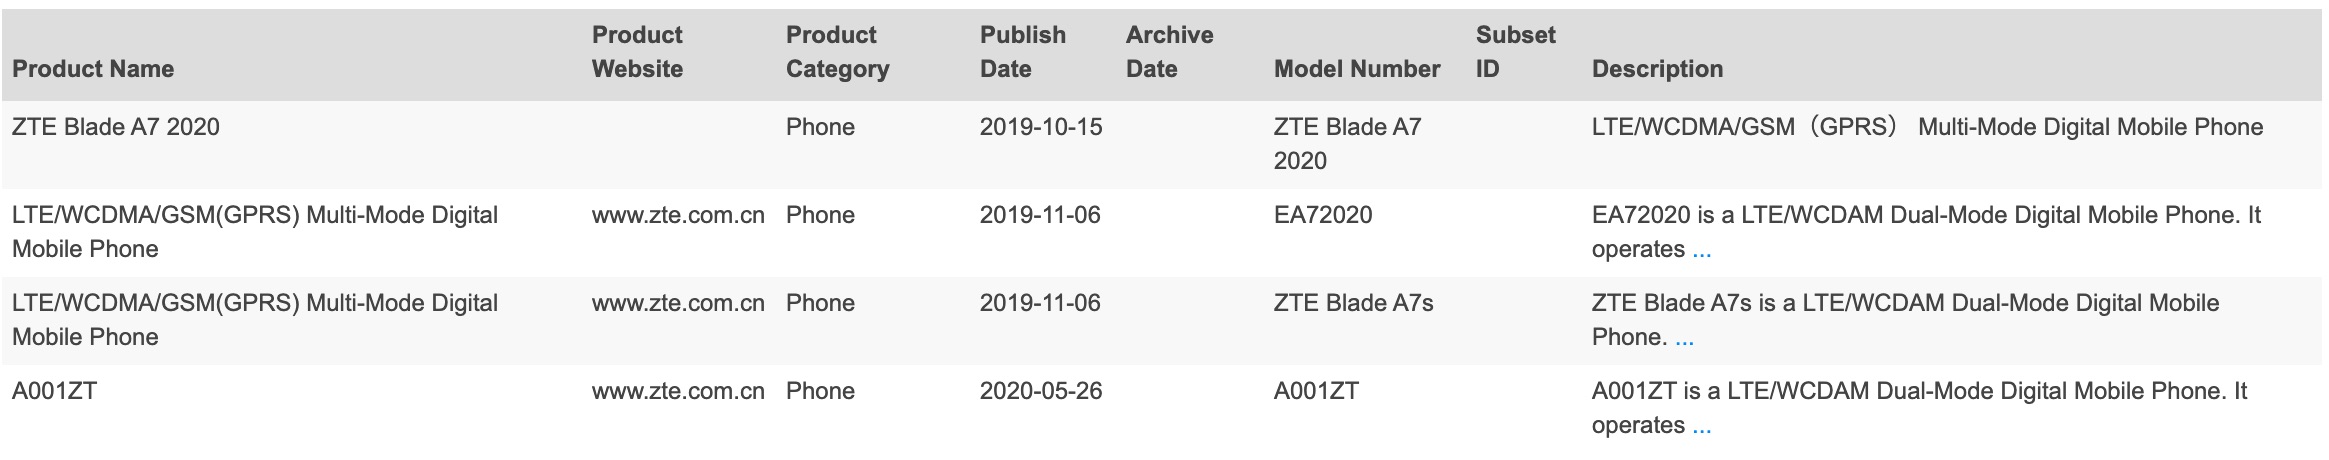Sort by Model Number column header
Screen dimensions: 2329x460
[1357, 69]
